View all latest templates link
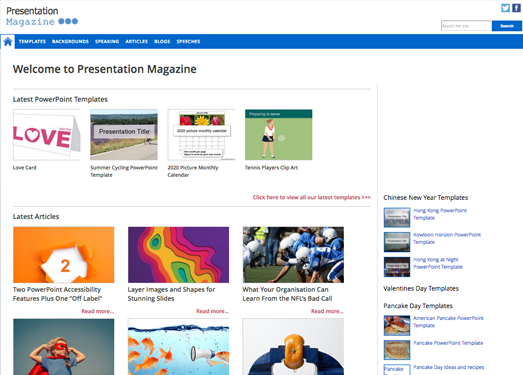This screenshot has width=523, height=375. click(x=312, y=197)
